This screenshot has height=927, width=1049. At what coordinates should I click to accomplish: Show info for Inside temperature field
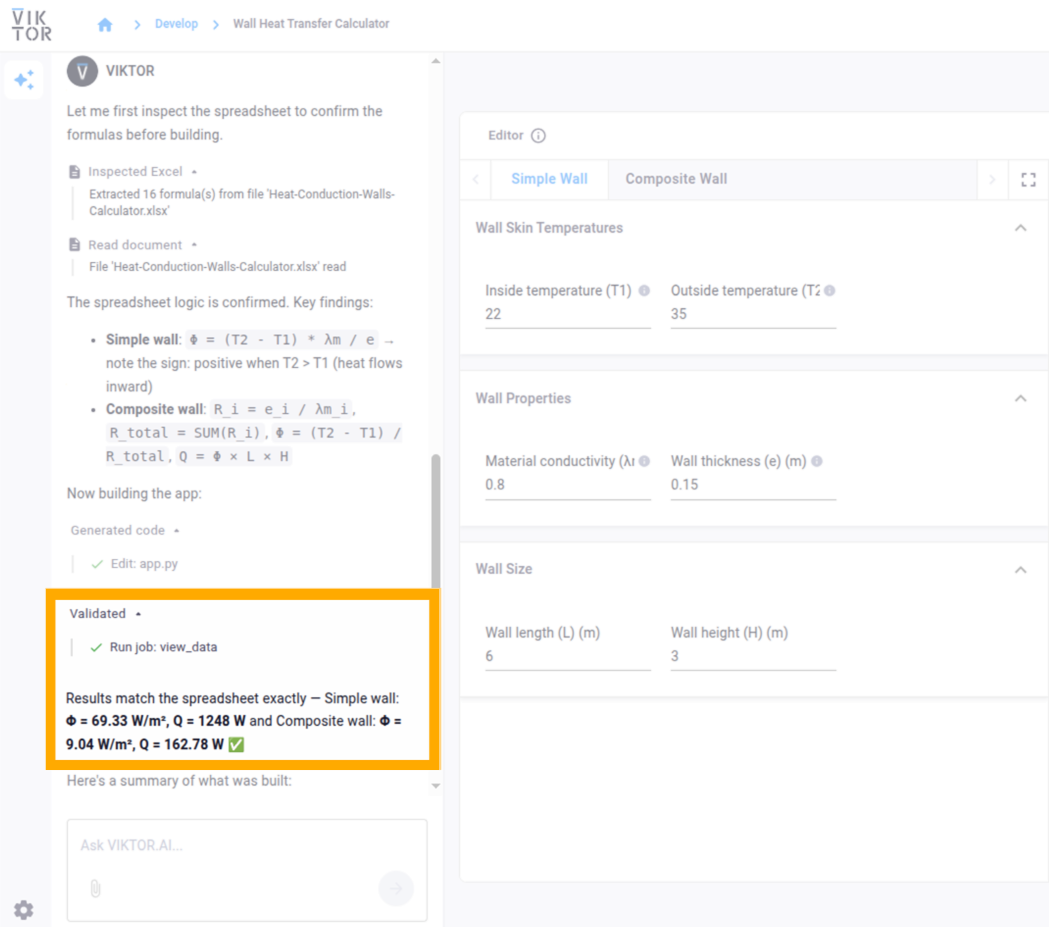[x=644, y=291]
